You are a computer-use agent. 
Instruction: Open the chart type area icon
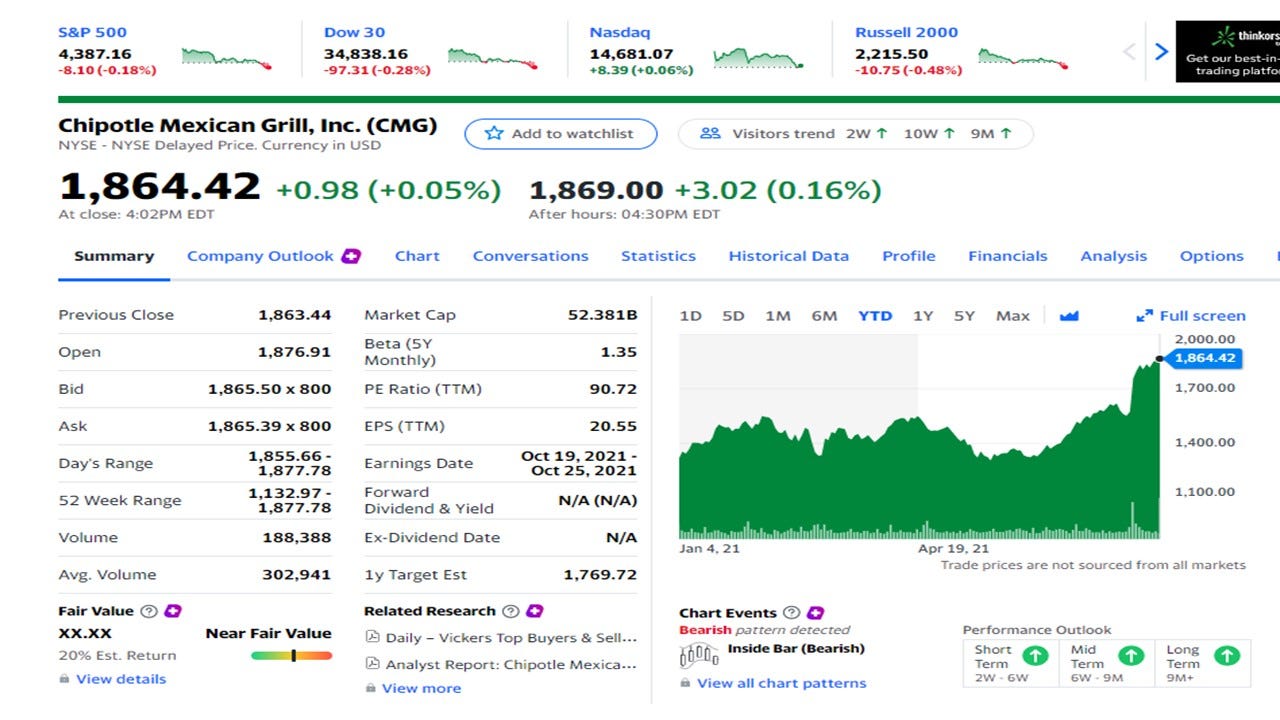(x=1069, y=316)
